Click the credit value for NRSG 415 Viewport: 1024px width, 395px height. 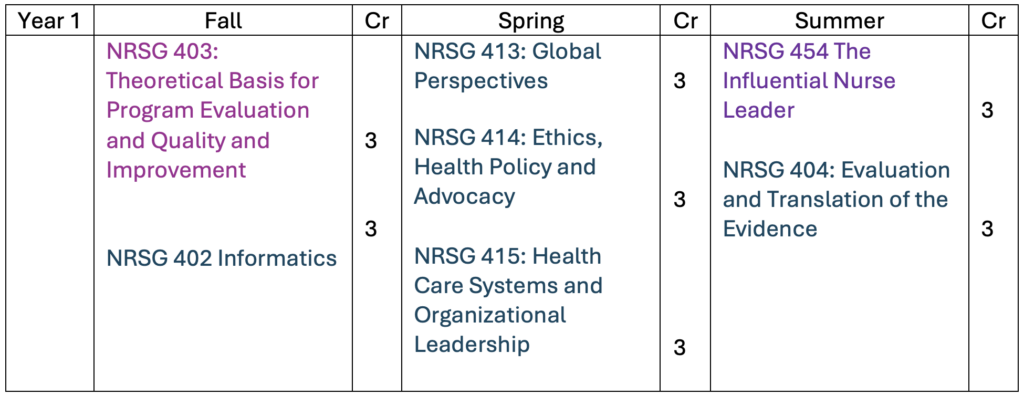(x=680, y=348)
